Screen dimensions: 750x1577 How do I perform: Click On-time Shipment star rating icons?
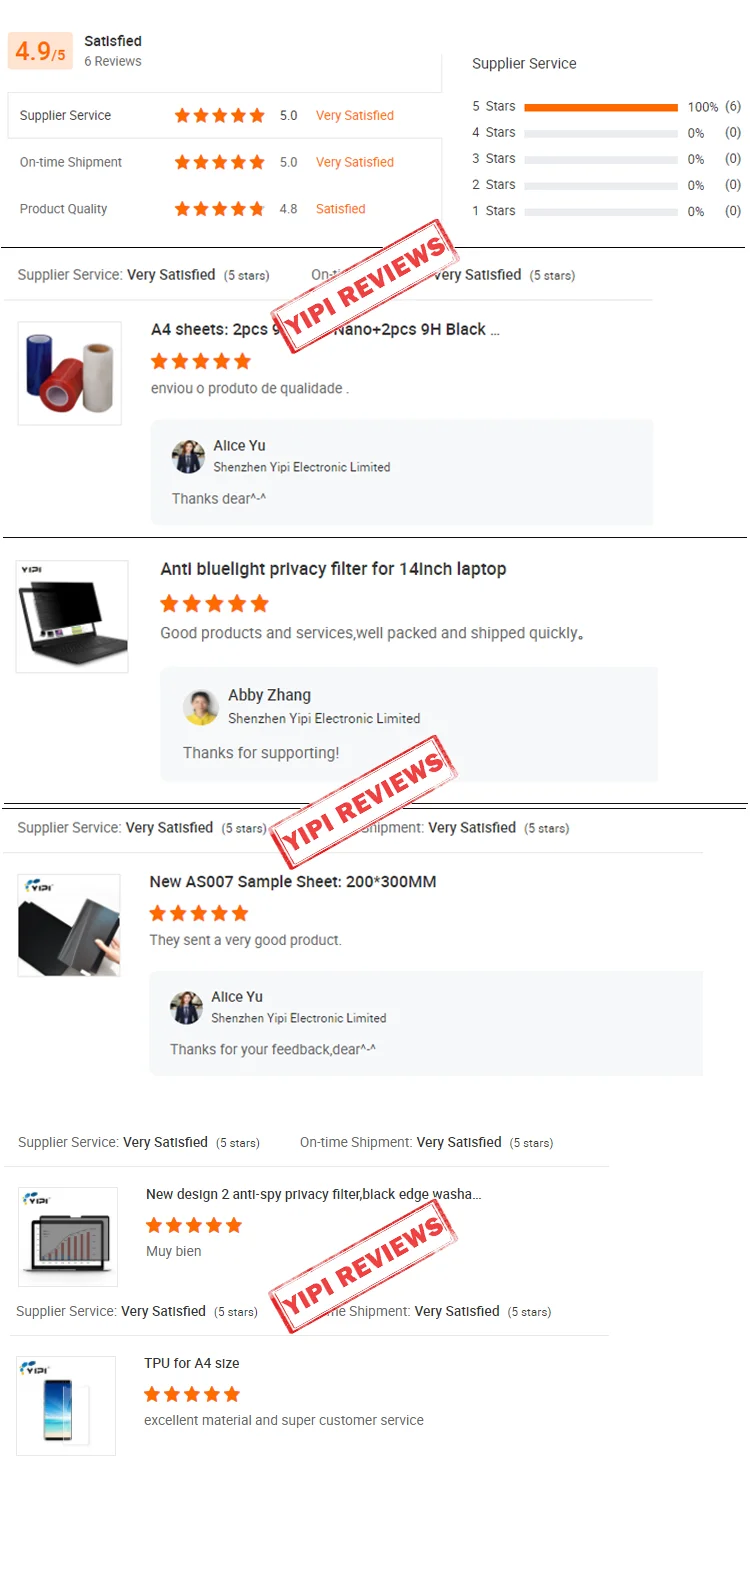[220, 162]
